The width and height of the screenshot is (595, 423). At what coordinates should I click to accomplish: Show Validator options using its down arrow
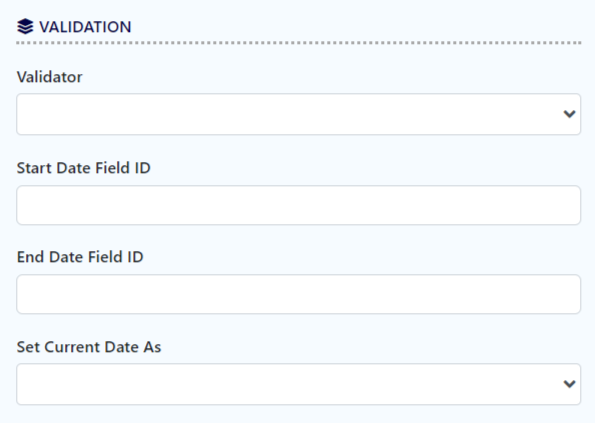tap(569, 114)
